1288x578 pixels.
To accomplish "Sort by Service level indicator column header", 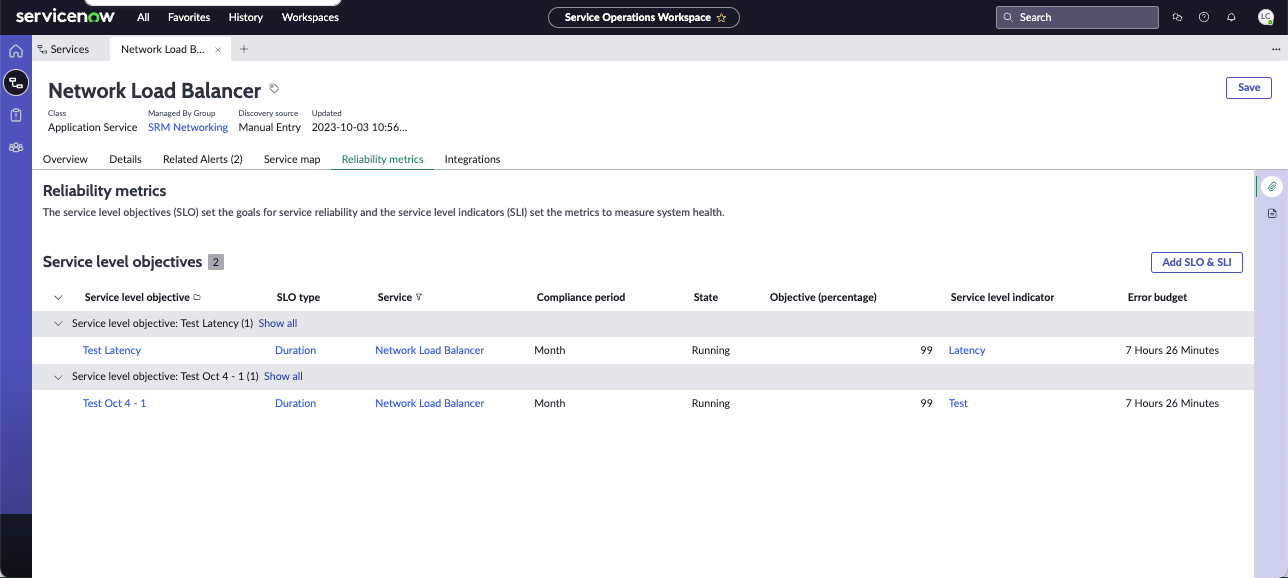I will pyautogui.click(x=1002, y=297).
